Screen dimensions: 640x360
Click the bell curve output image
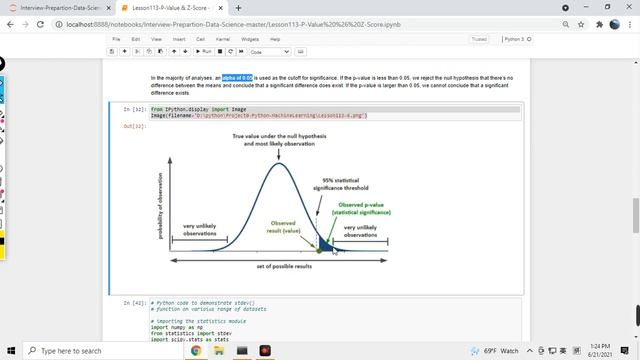274,201
